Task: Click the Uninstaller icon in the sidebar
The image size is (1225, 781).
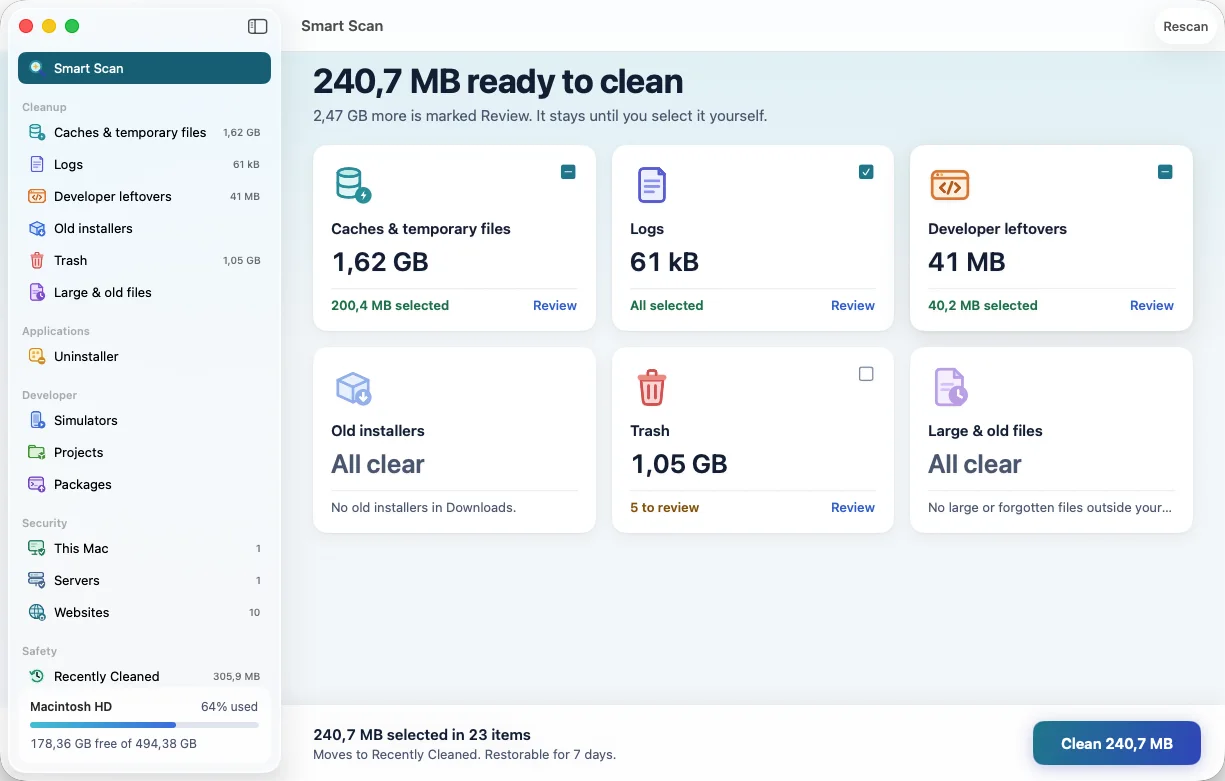Action: tap(36, 356)
